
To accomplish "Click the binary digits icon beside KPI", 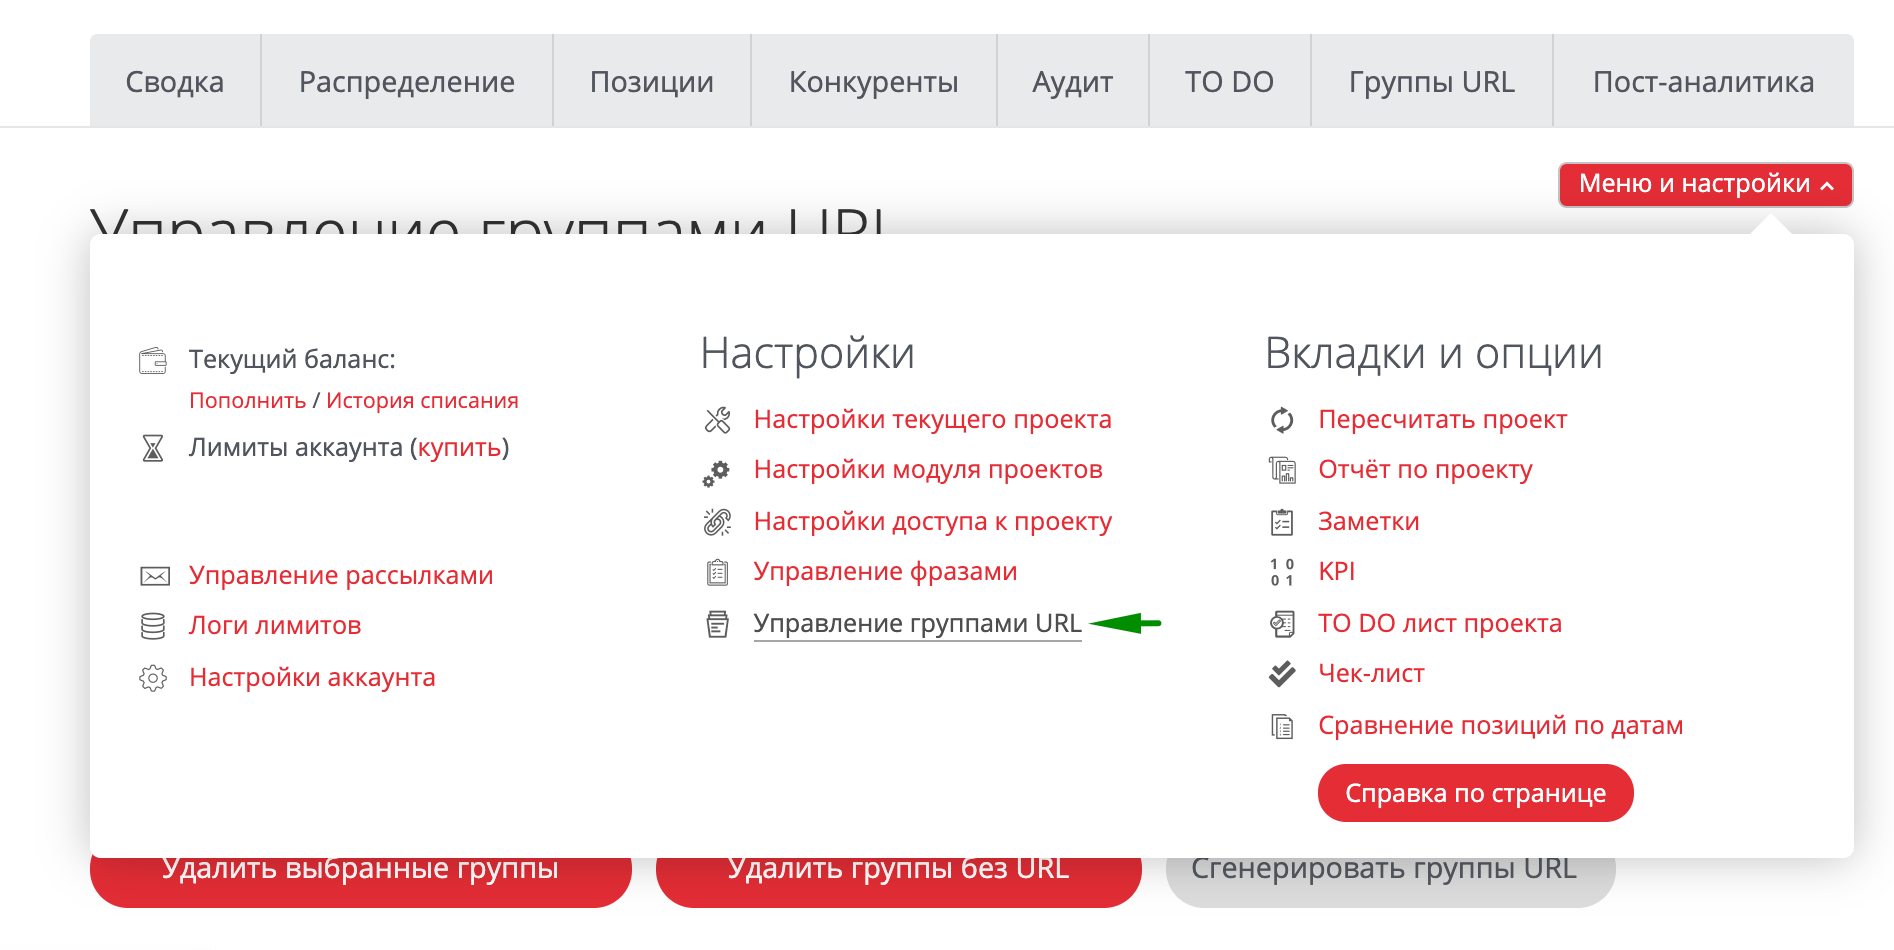I will tap(1282, 572).
